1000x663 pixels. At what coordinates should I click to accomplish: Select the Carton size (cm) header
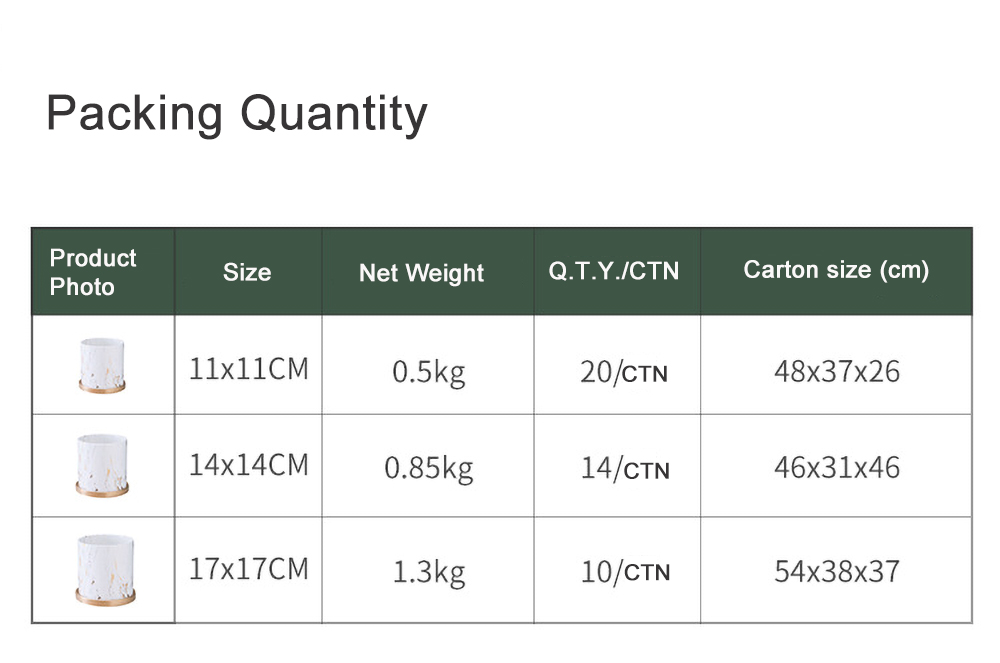pos(836,270)
